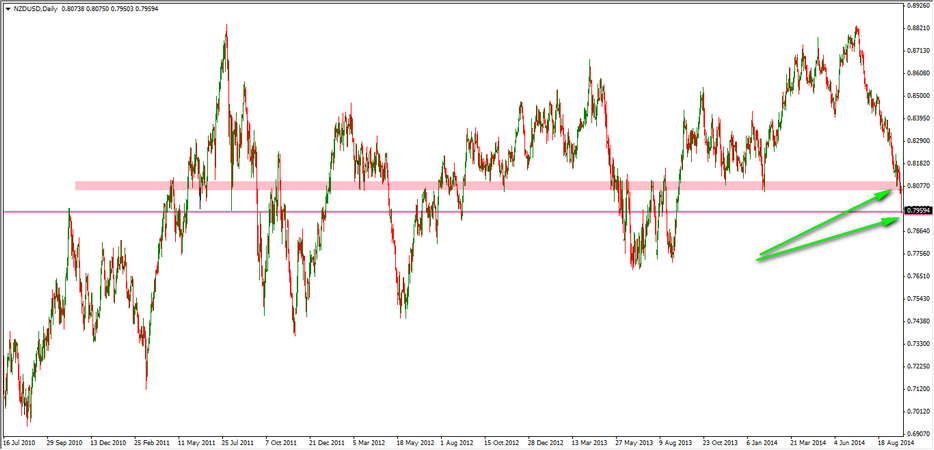Click the 0.85000 price axis label
The image size is (934, 450).
[918, 96]
